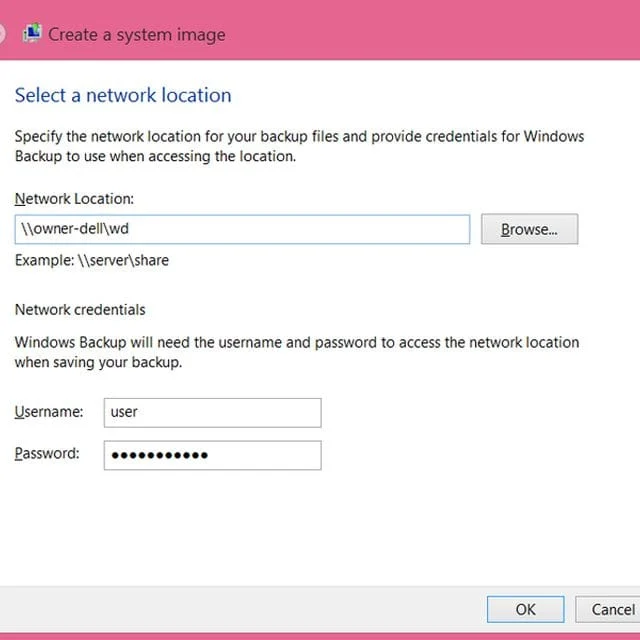Click the "Network Location:" label
This screenshot has width=640, height=640.
(74, 199)
